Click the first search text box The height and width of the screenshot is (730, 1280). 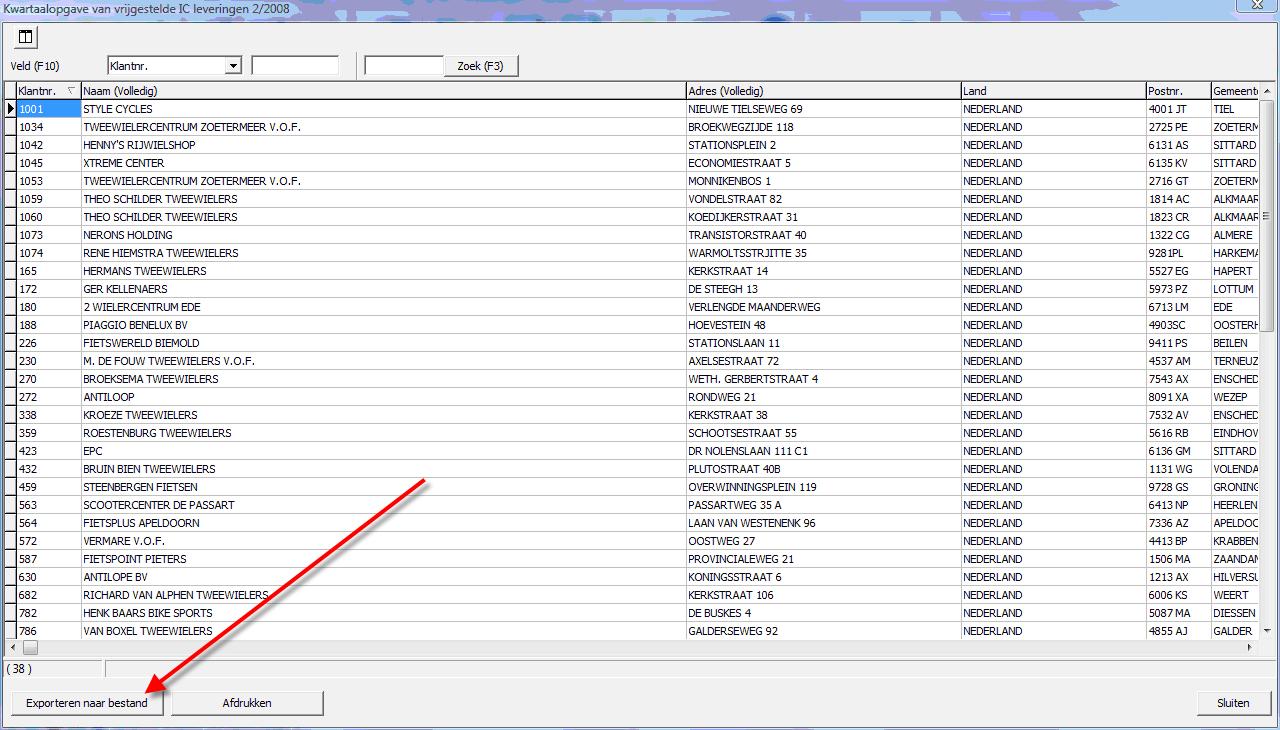tap(295, 66)
